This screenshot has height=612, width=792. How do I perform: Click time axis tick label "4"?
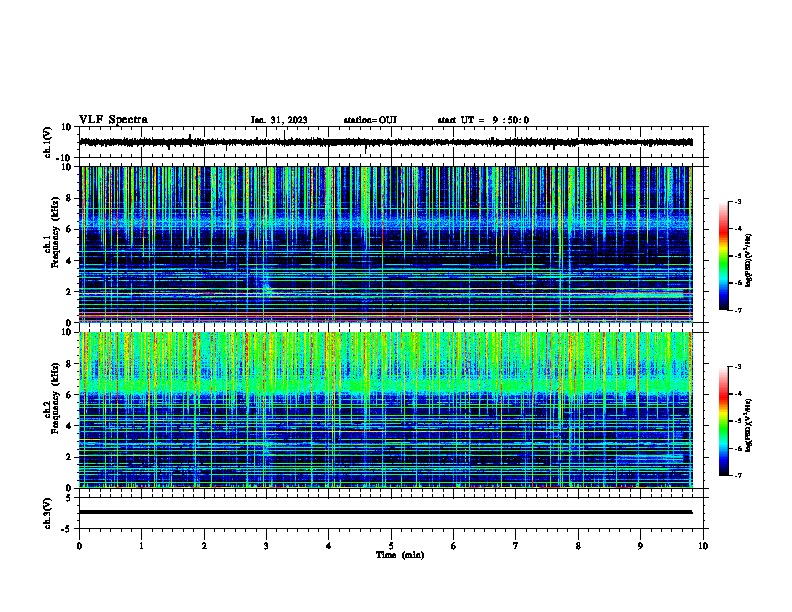click(x=328, y=546)
